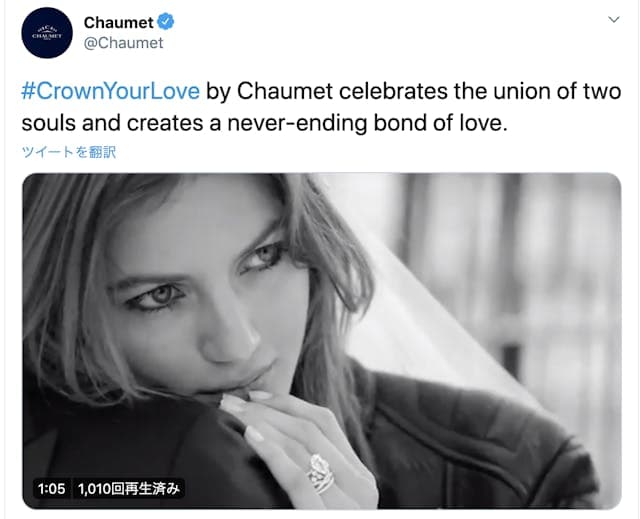Click the 1,010回再生済み view count
The image size is (640, 519).
tap(128, 489)
